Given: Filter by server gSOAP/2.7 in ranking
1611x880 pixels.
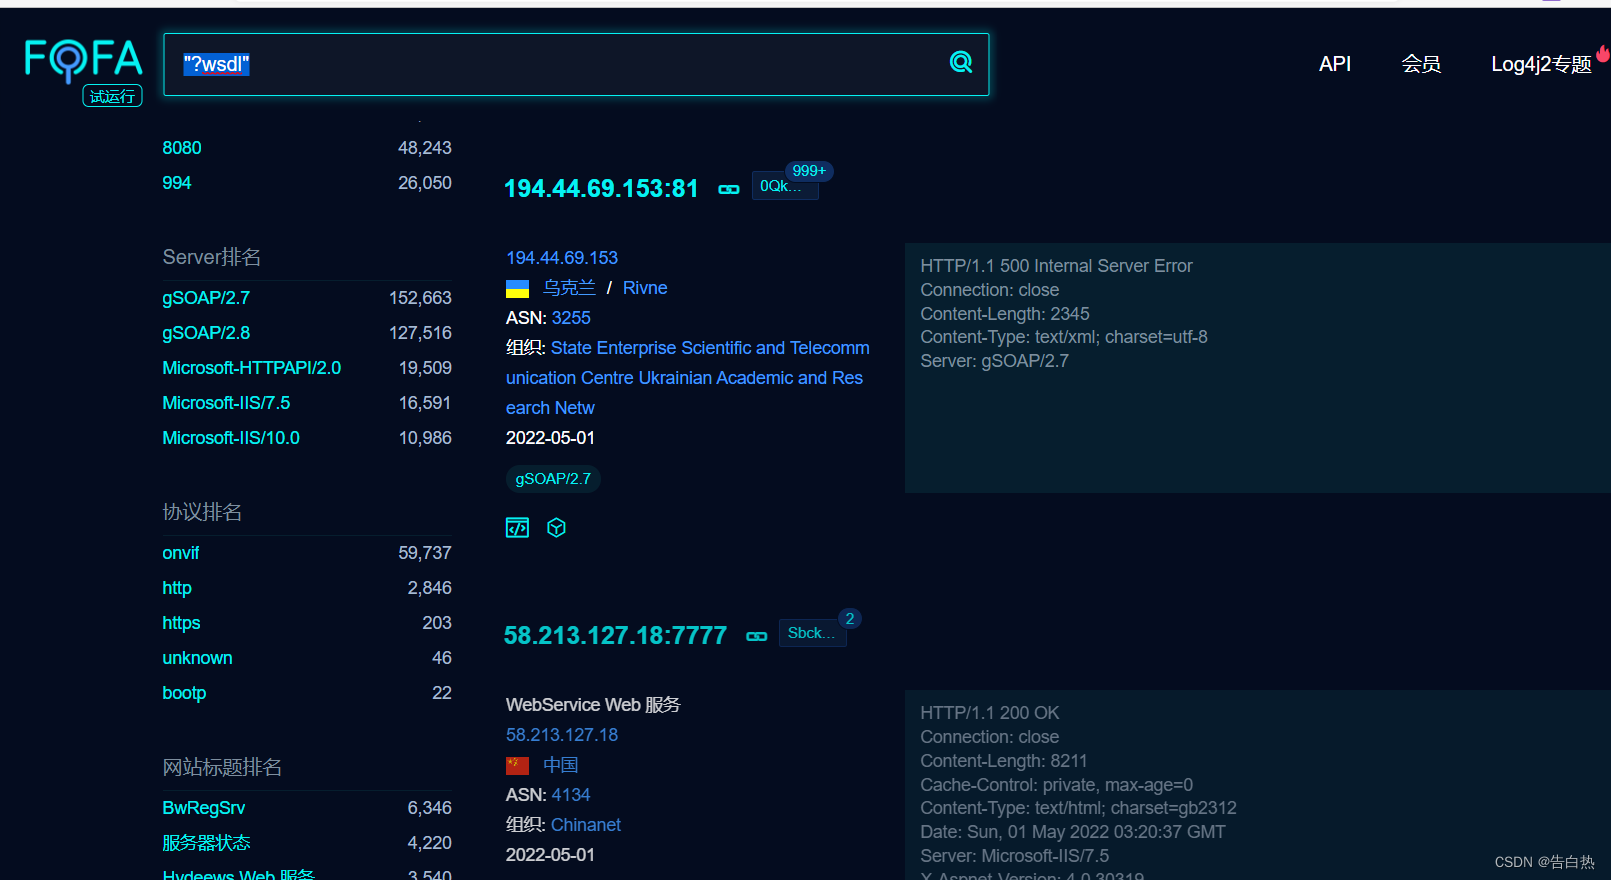Looking at the screenshot, I should (x=206, y=298).
